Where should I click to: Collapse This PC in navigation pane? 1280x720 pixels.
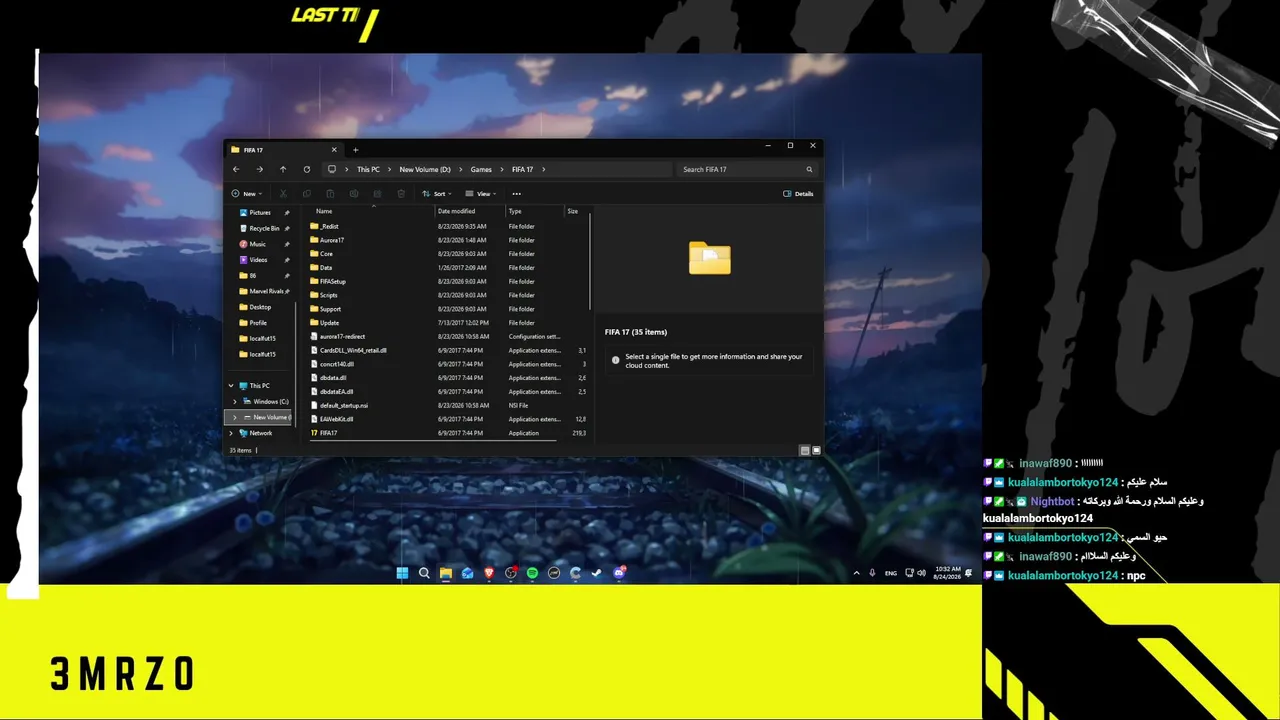[231, 386]
